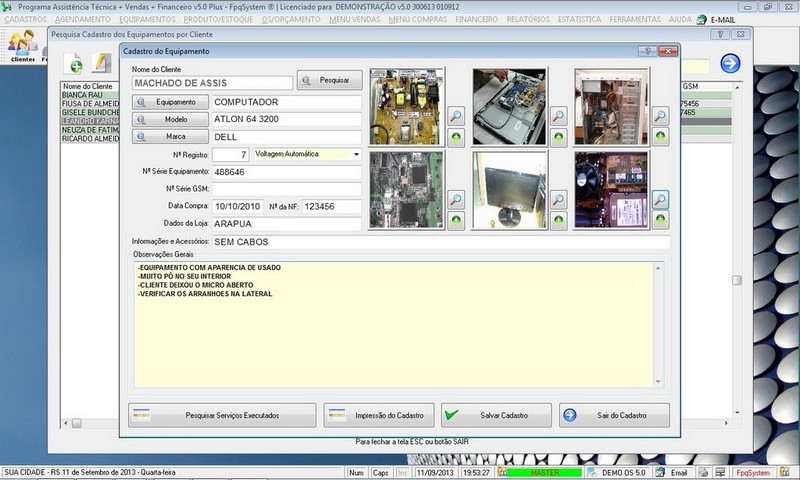Click the monitor photo thumbnail

pyautogui.click(x=509, y=190)
